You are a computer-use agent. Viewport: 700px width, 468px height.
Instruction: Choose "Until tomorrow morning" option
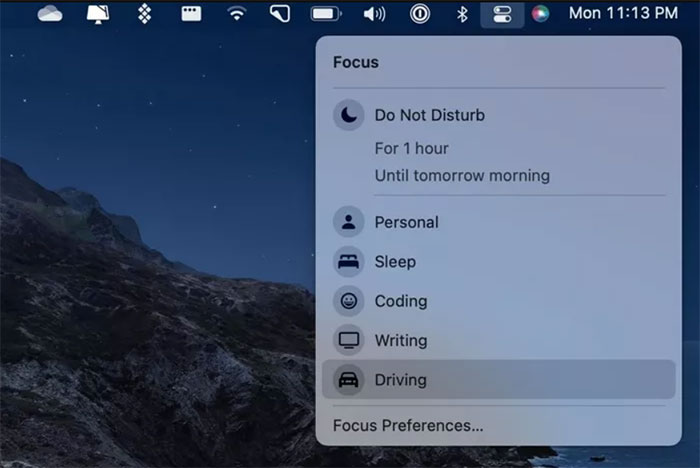pyautogui.click(x=462, y=176)
